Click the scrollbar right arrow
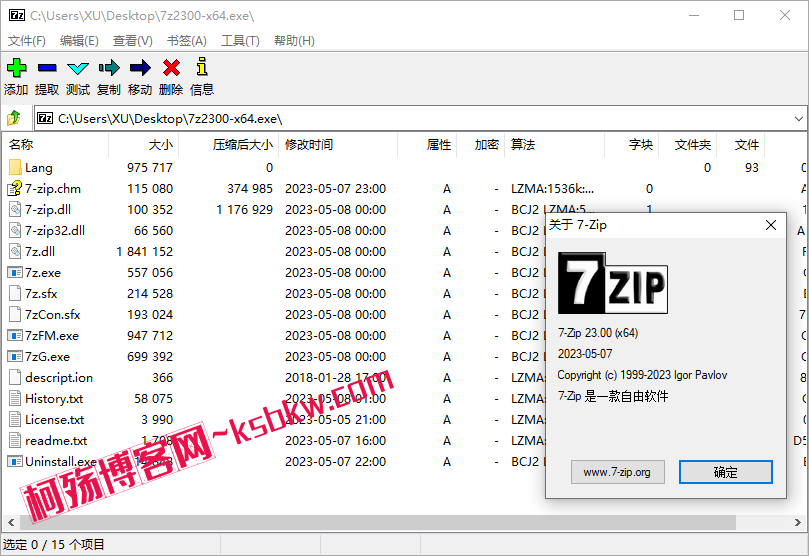Screen dimensions: 809x556 (x=798, y=522)
